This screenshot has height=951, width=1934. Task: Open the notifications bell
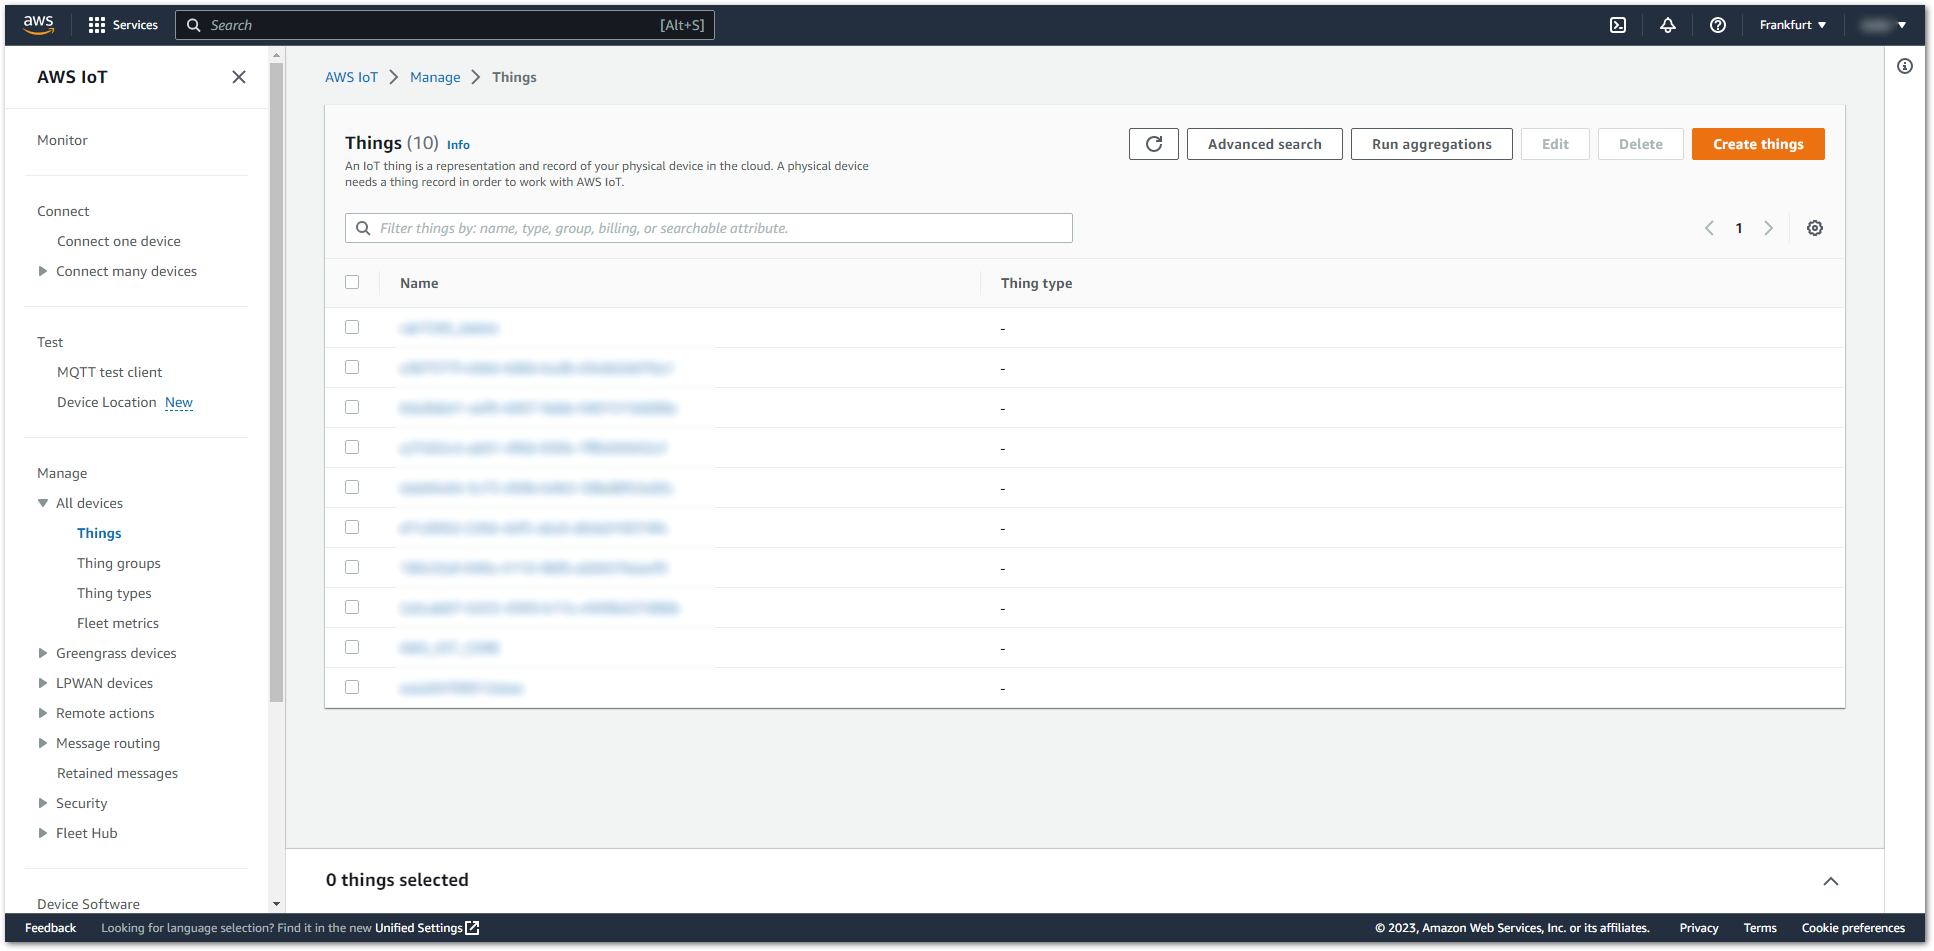(x=1668, y=25)
